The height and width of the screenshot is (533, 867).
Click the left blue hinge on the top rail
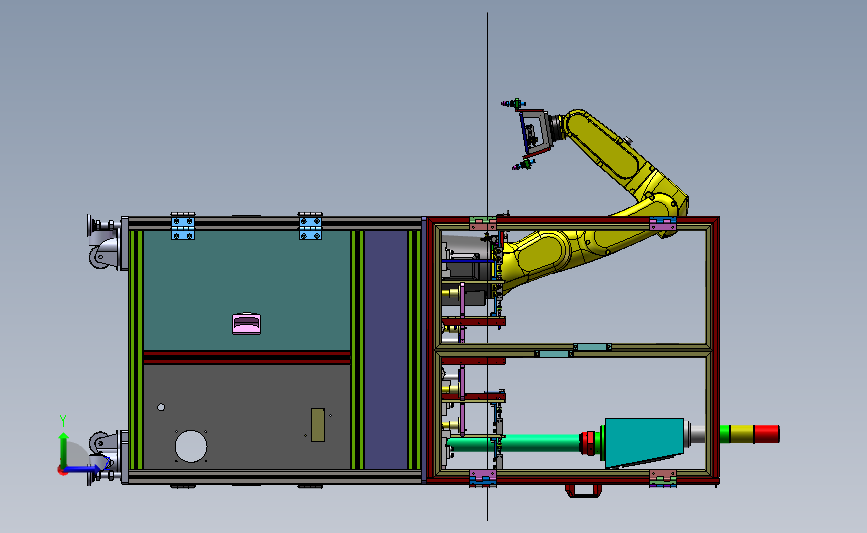pyautogui.click(x=182, y=226)
